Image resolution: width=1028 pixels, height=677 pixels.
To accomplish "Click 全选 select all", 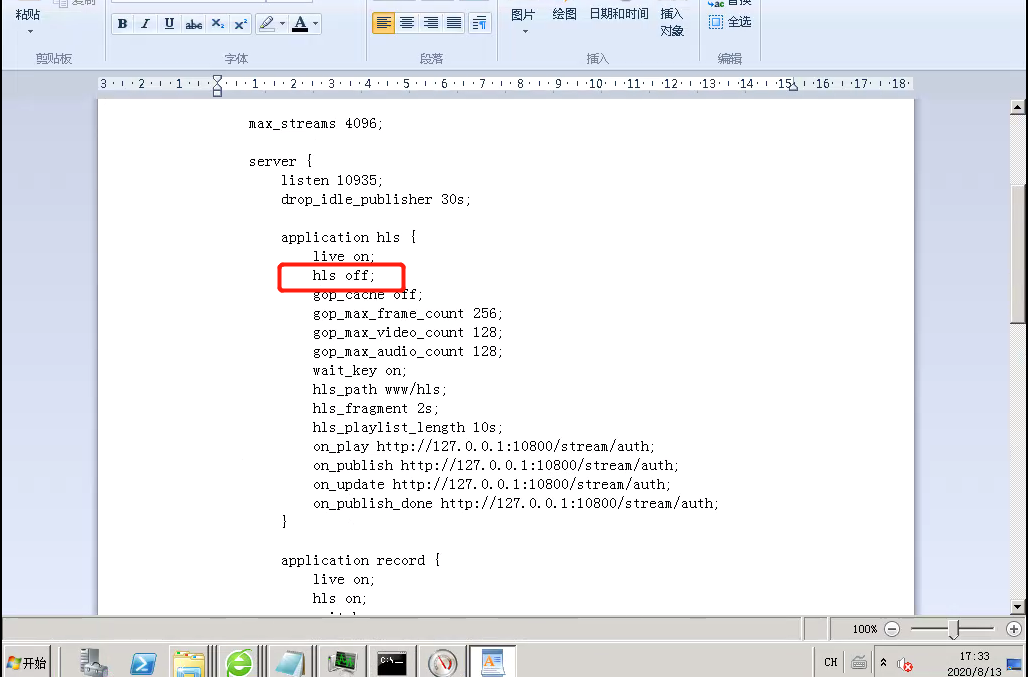I will (730, 22).
